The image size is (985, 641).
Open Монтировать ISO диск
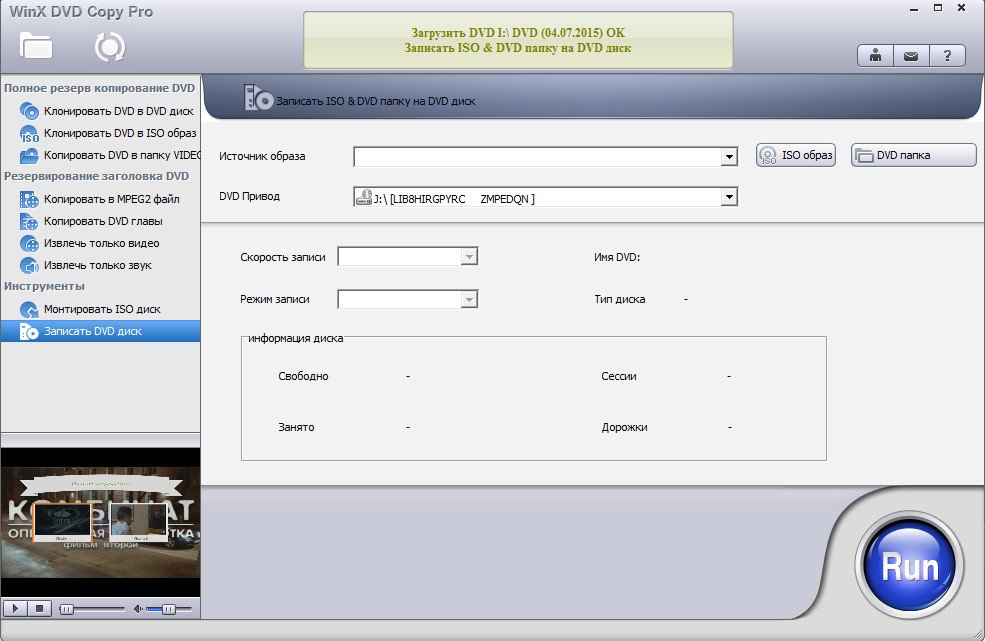(x=102, y=309)
